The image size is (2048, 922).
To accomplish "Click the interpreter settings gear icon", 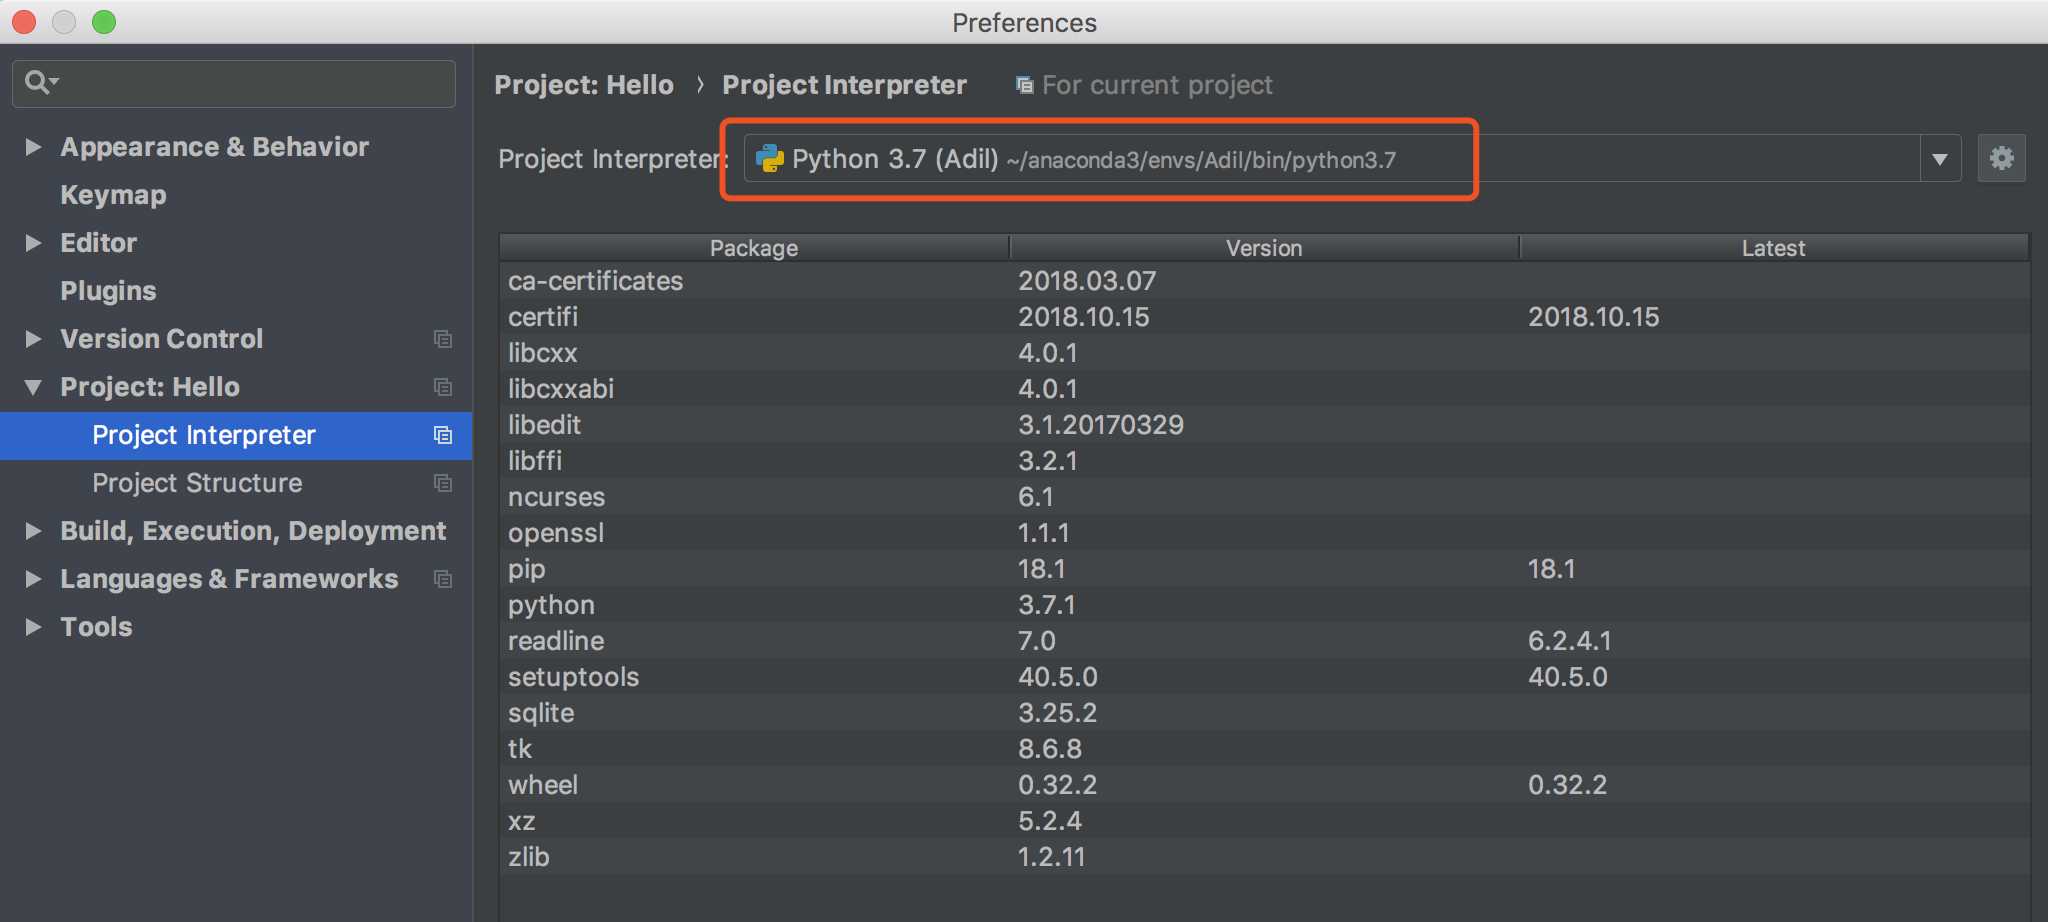I will click(x=2001, y=158).
